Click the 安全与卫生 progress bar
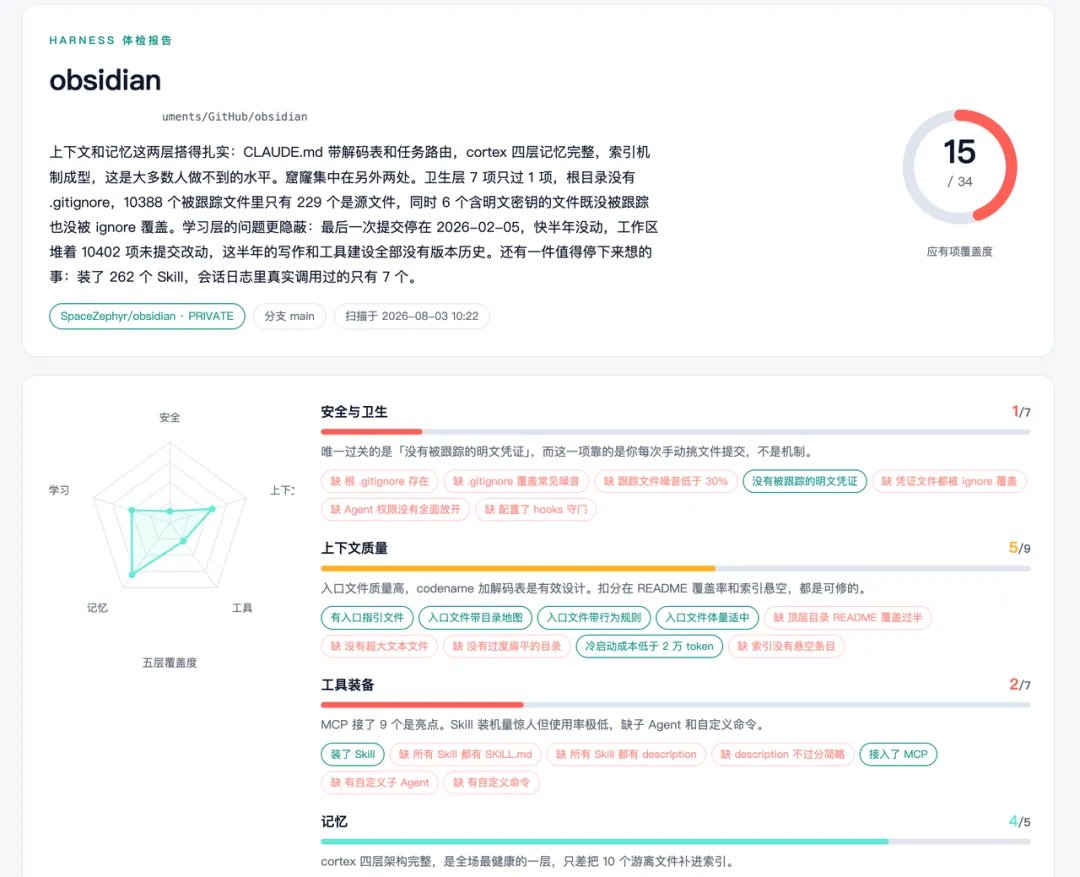1080x877 pixels. 675,432
